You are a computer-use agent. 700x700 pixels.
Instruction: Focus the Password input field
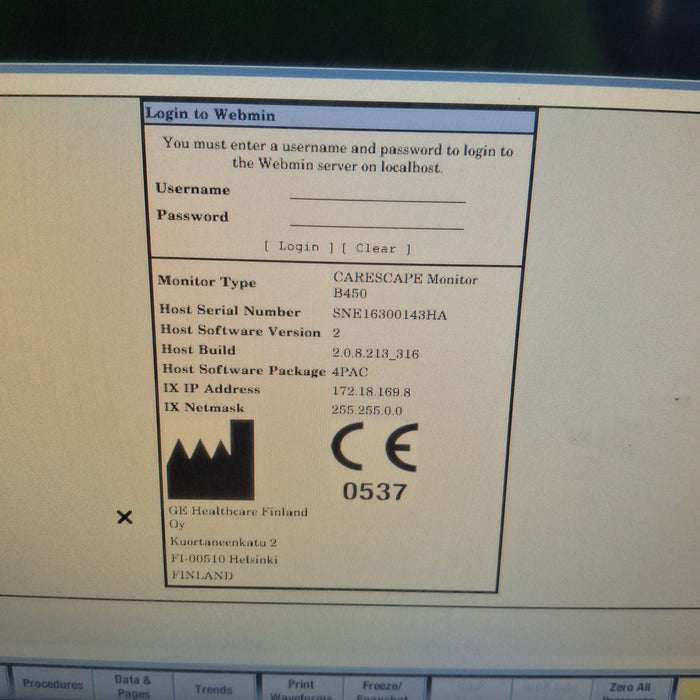tap(377, 219)
